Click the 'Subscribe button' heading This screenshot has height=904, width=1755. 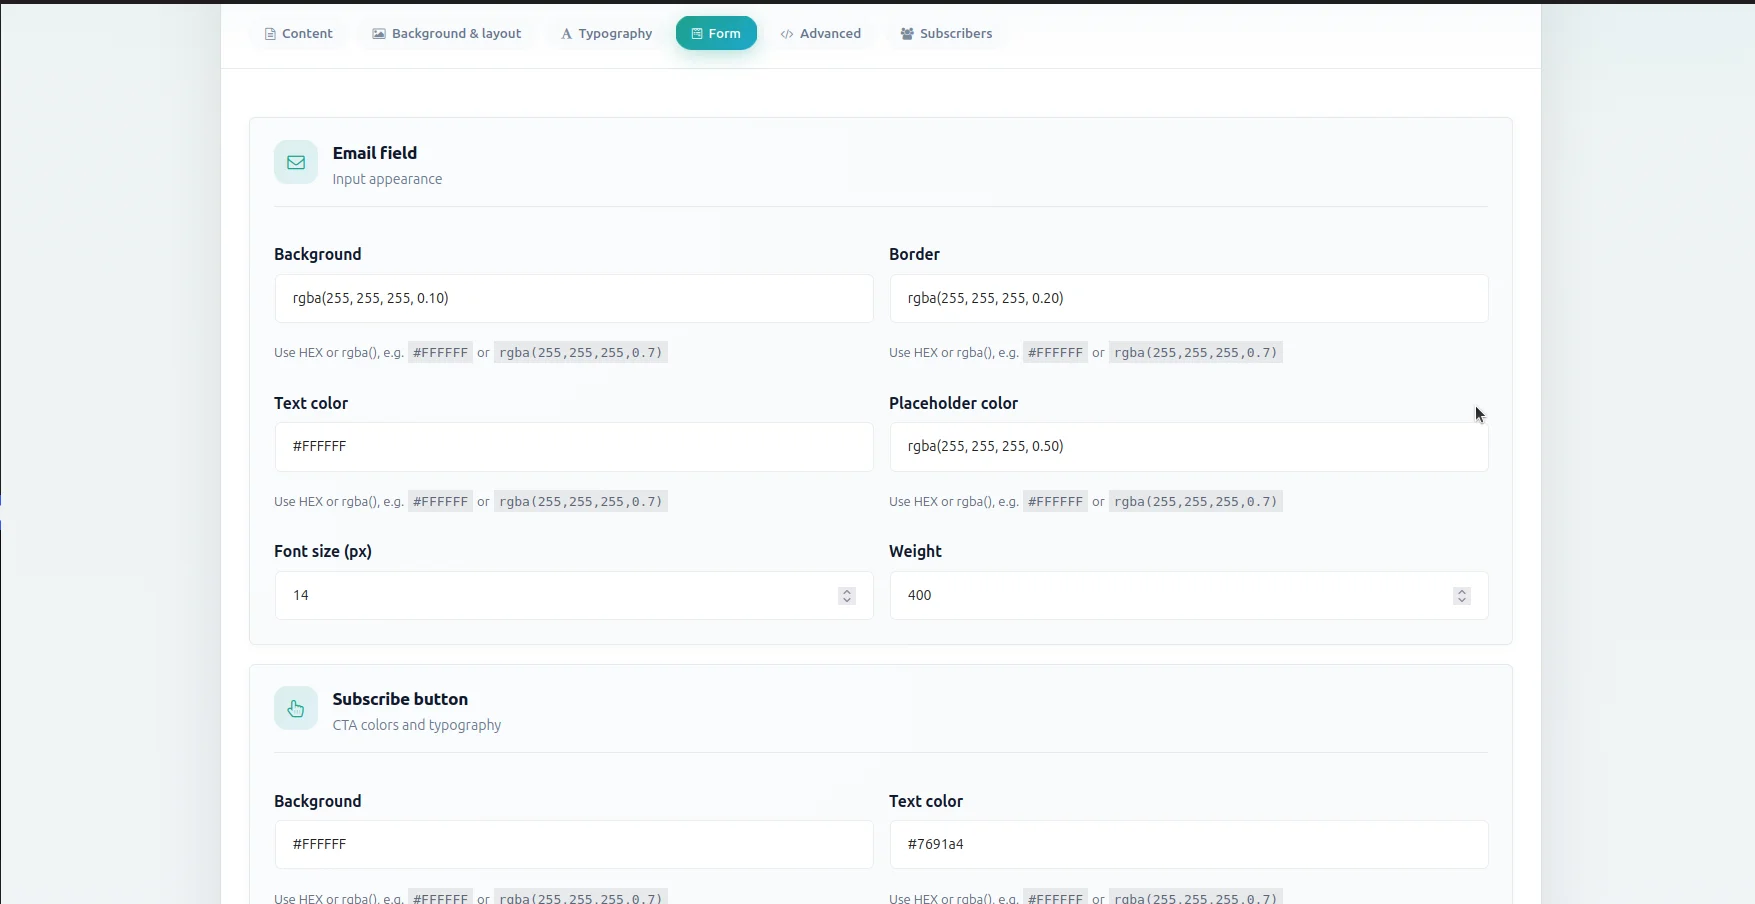coord(400,699)
